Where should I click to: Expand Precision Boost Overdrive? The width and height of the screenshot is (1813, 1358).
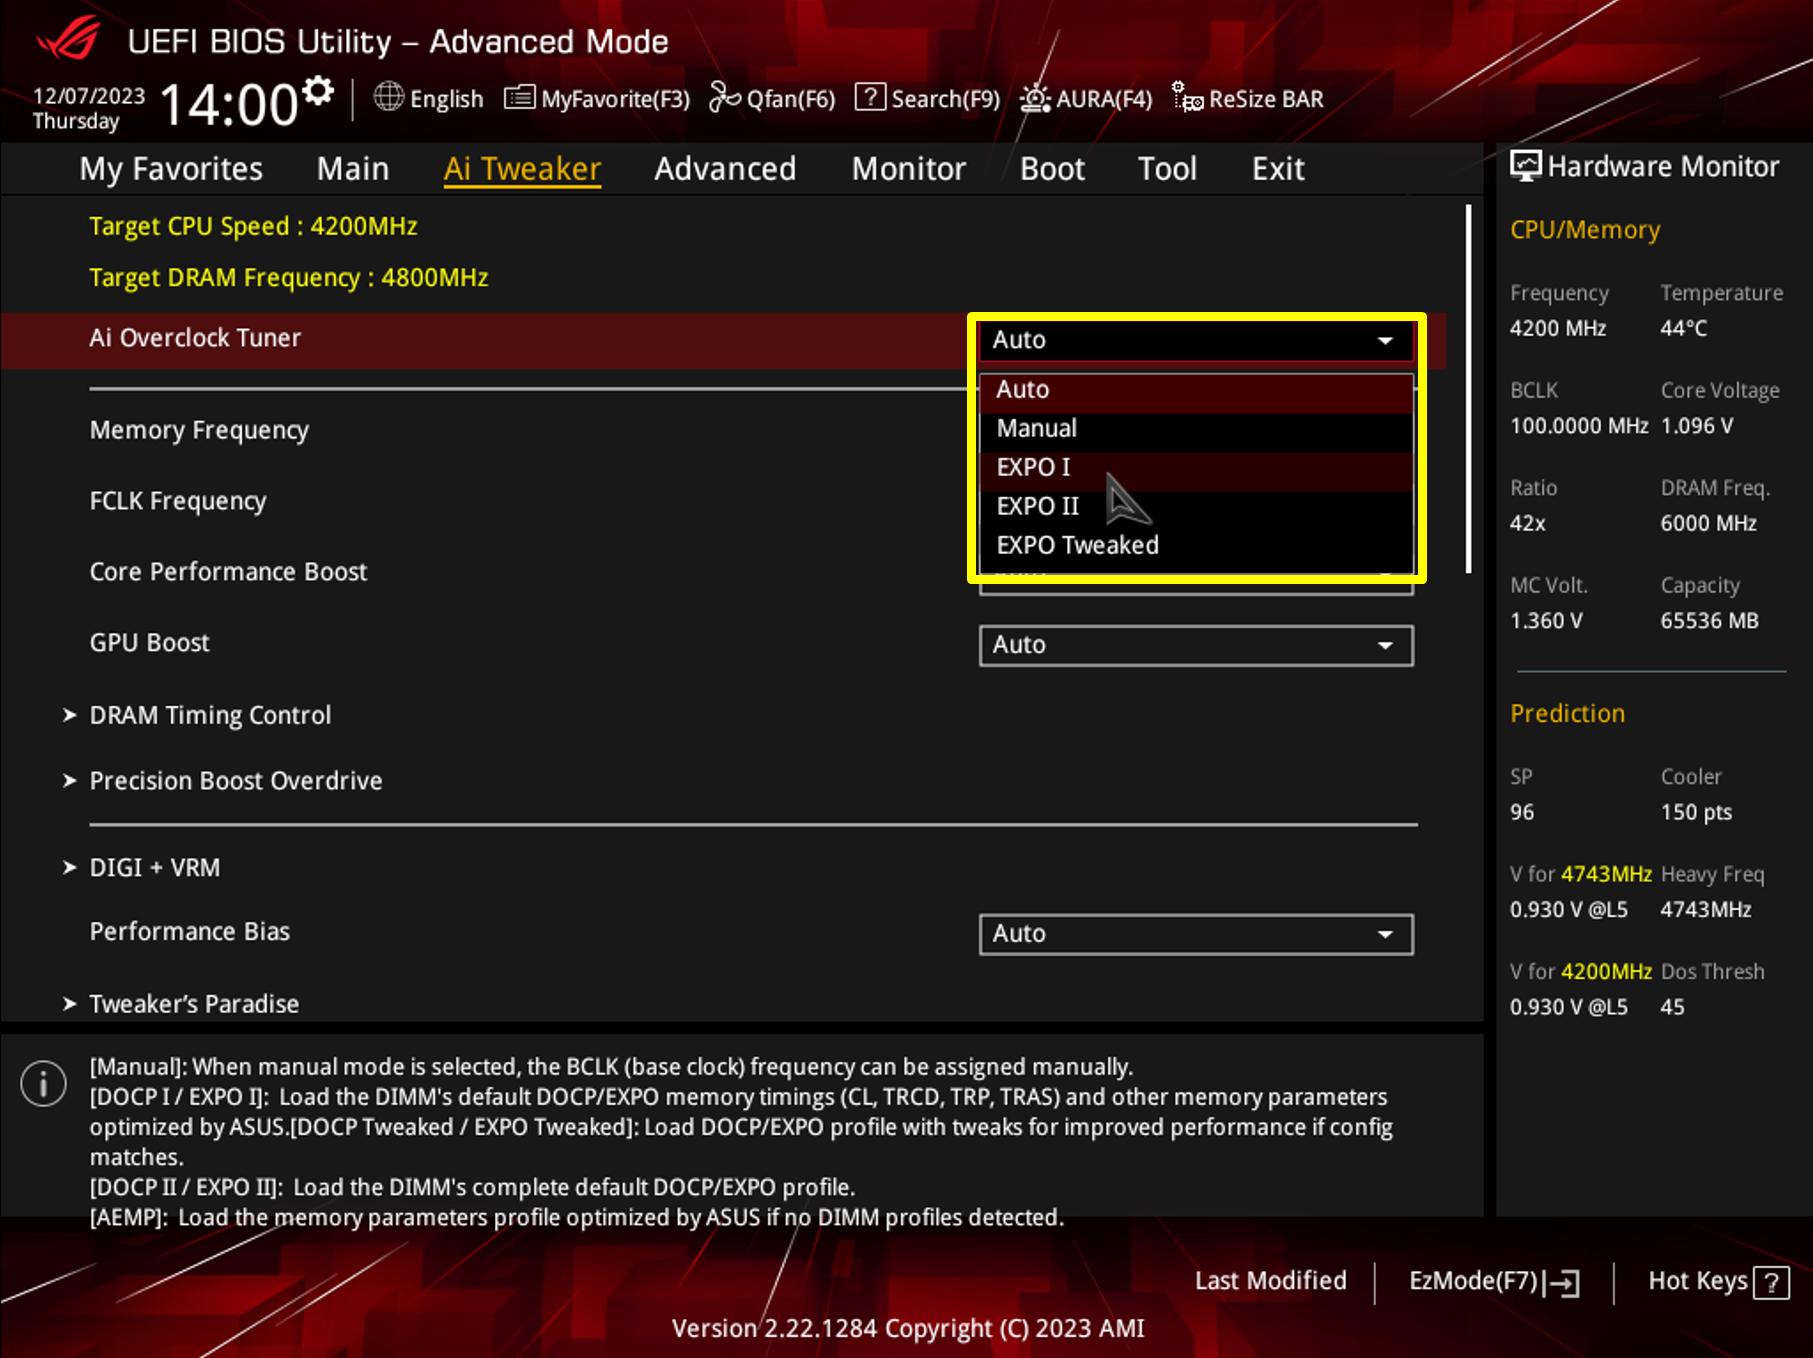pyautogui.click(x=236, y=780)
